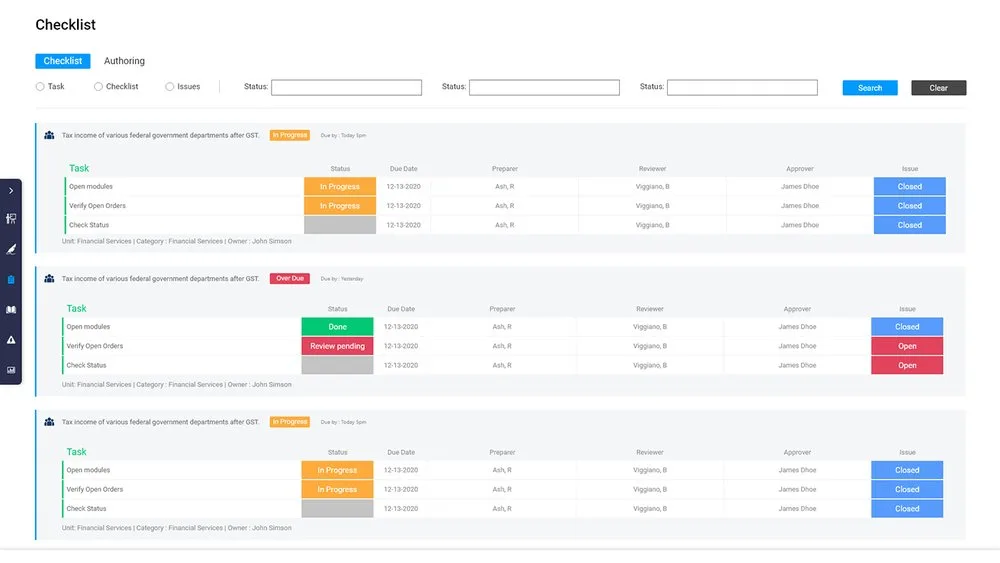
Task: Open the open-book icon in the sidebar
Action: (11, 309)
